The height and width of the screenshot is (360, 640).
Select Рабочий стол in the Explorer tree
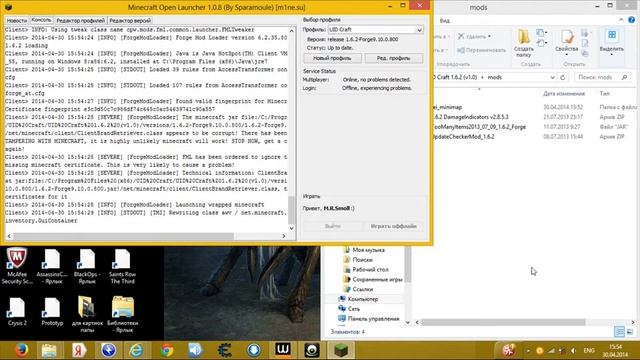tap(366, 269)
